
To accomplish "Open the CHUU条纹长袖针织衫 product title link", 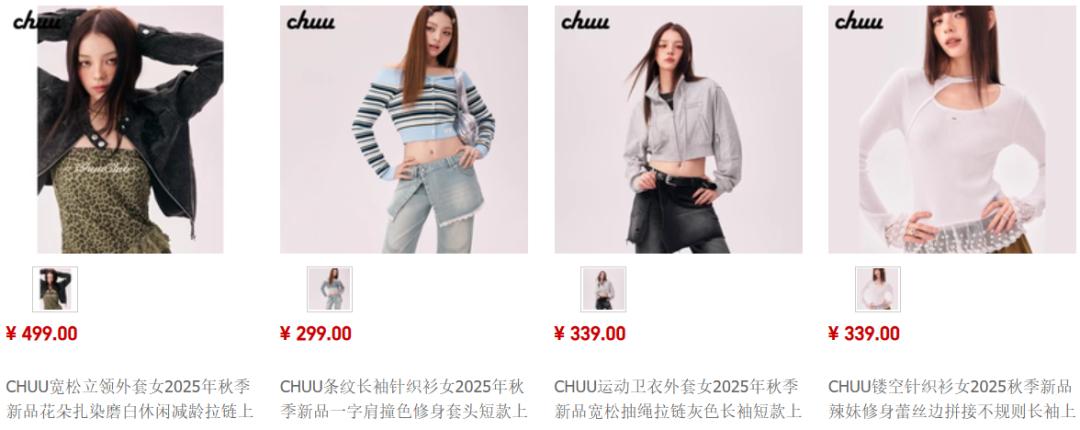I will pyautogui.click(x=404, y=399).
